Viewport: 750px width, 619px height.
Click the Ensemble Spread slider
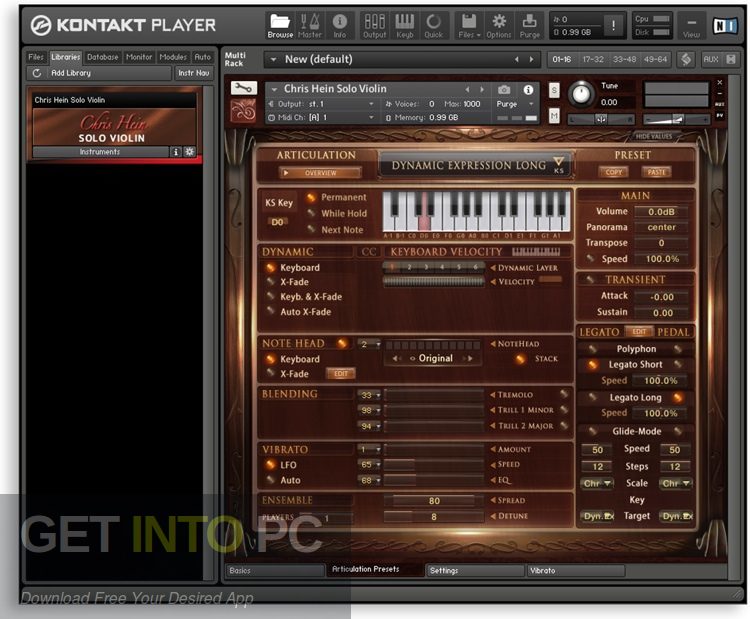point(433,500)
